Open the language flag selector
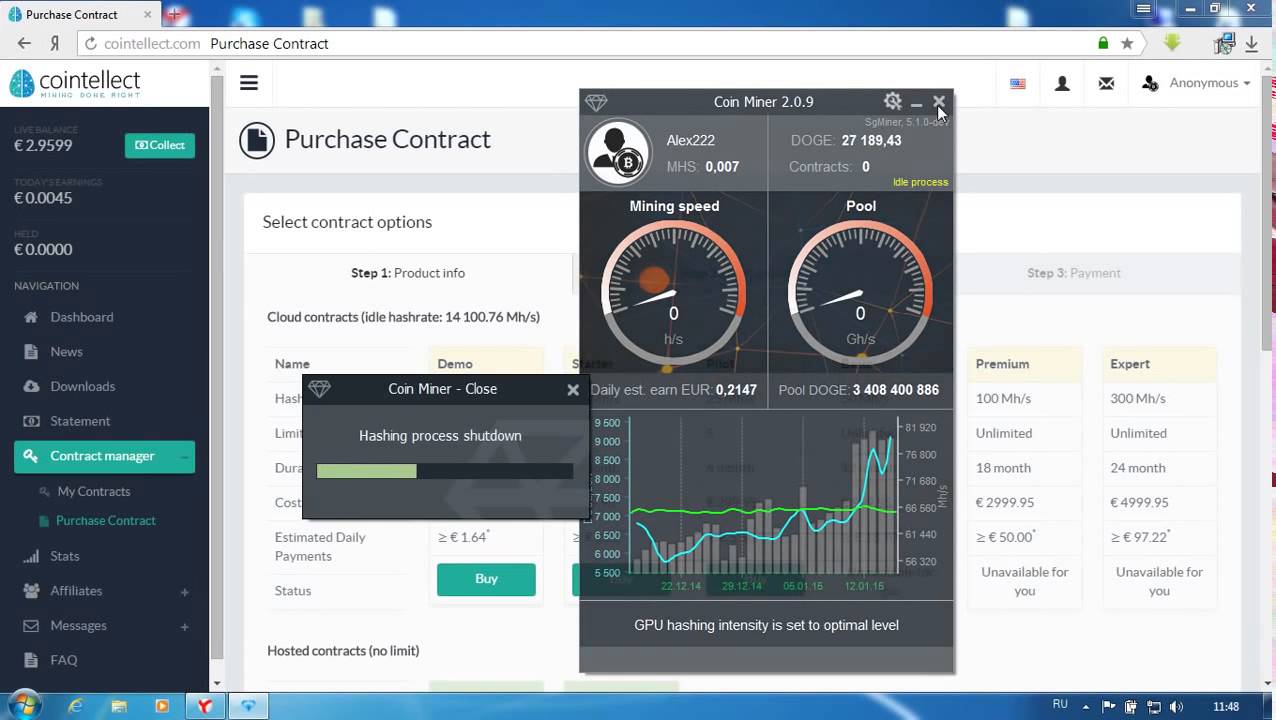 point(1018,84)
